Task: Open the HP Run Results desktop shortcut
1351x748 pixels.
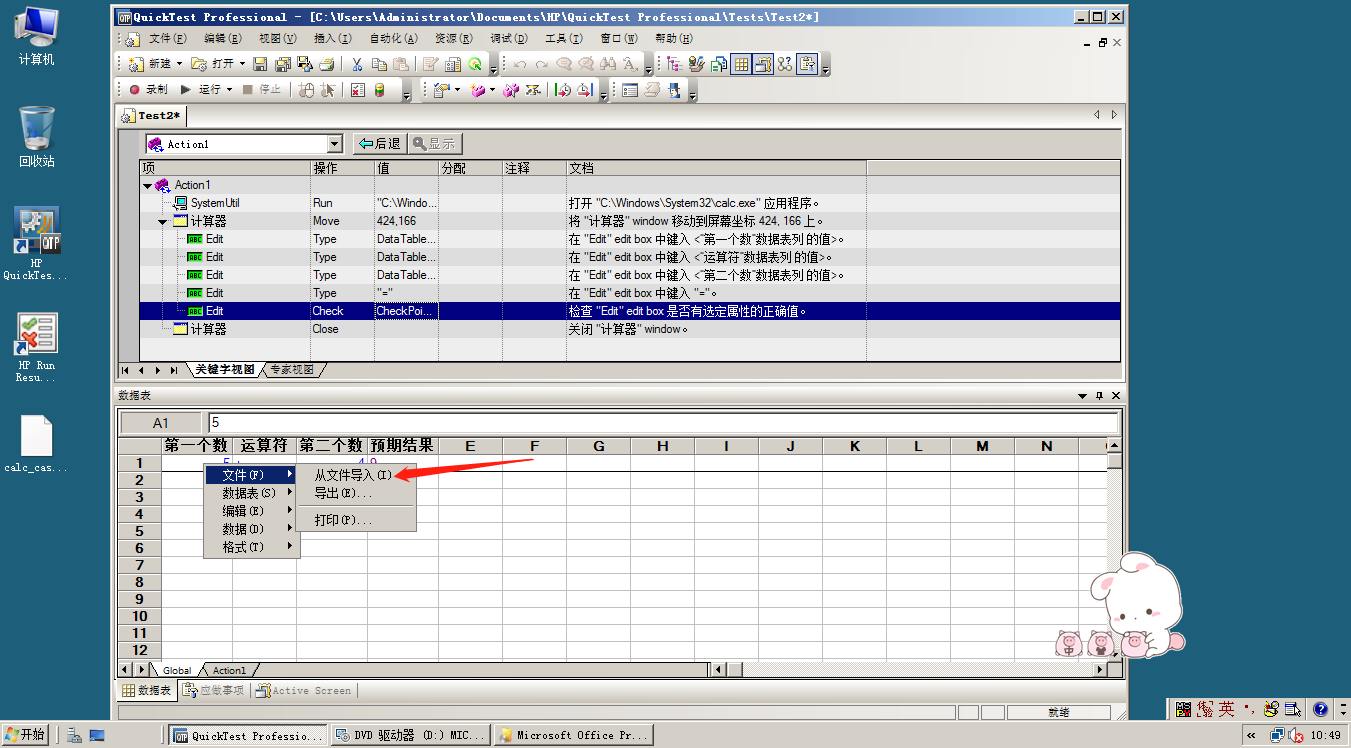Action: (x=36, y=347)
